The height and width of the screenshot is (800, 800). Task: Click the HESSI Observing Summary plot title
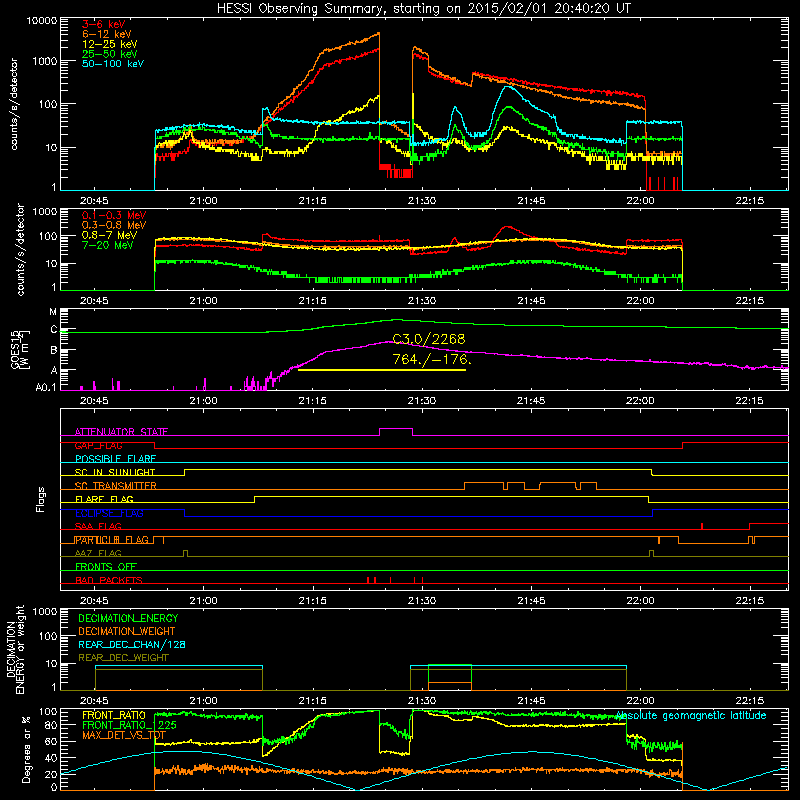424,9
